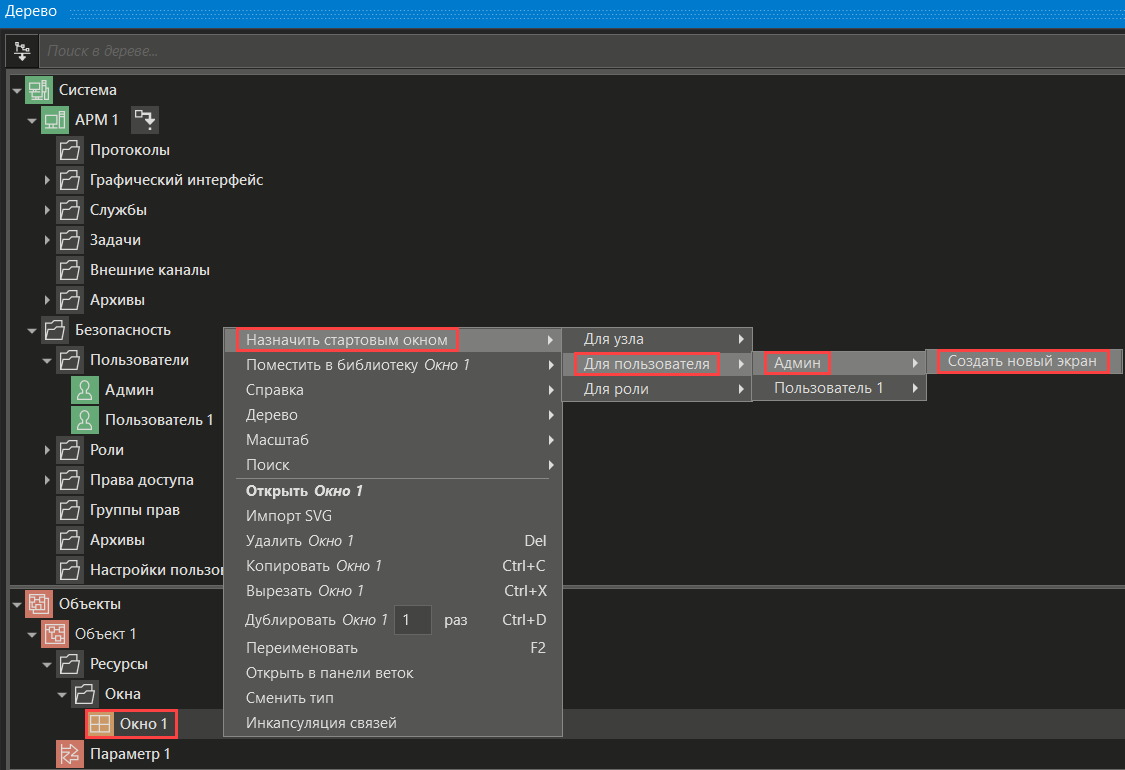Choose Переименовать from context menu

301,648
